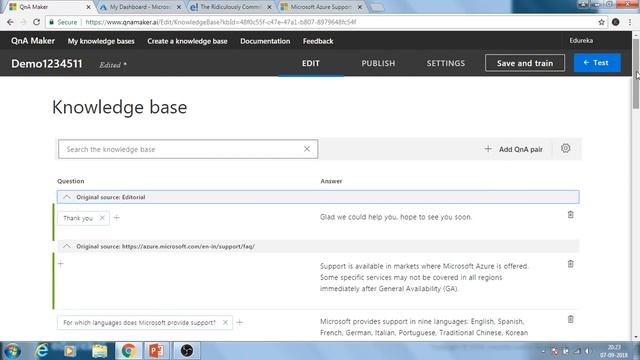The image size is (640, 360).
Task: Launch Internet Explorer from taskbar
Action: tap(41, 351)
